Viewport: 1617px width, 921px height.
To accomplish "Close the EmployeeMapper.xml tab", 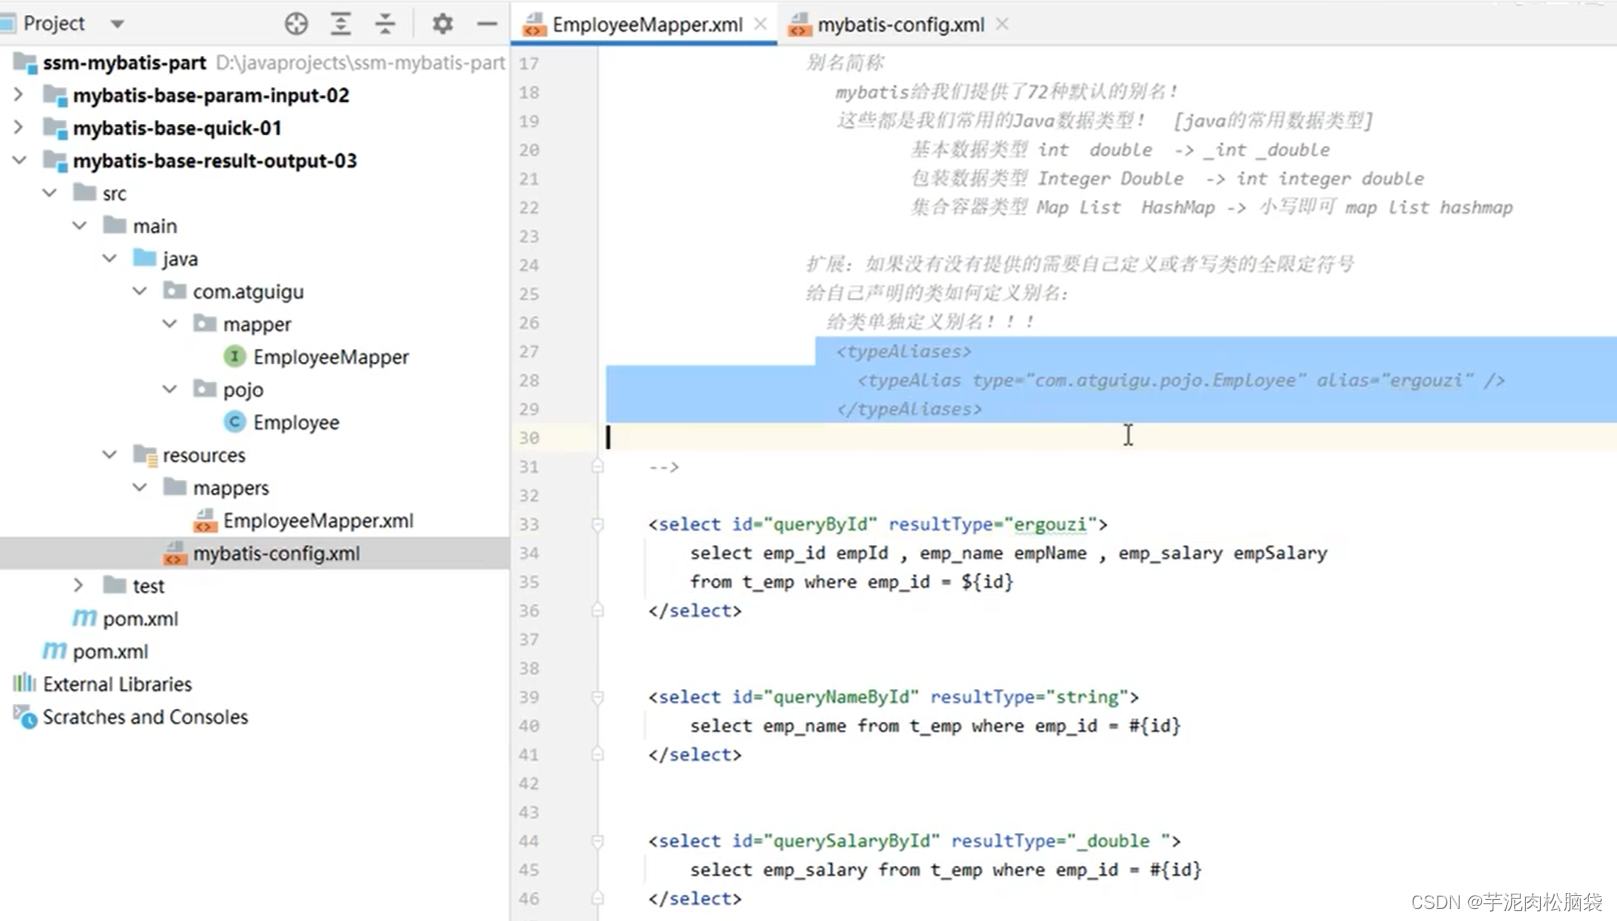I will click(x=761, y=24).
